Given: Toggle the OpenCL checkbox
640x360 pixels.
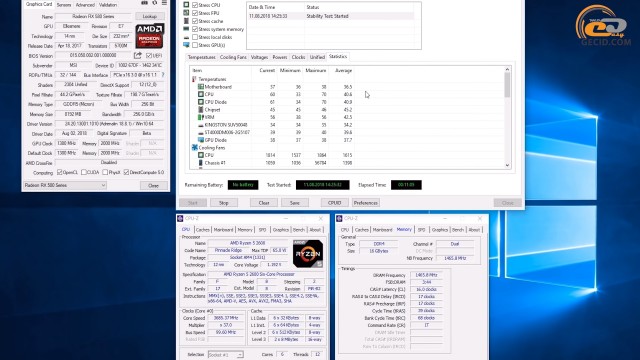Looking at the screenshot, I should [60, 172].
